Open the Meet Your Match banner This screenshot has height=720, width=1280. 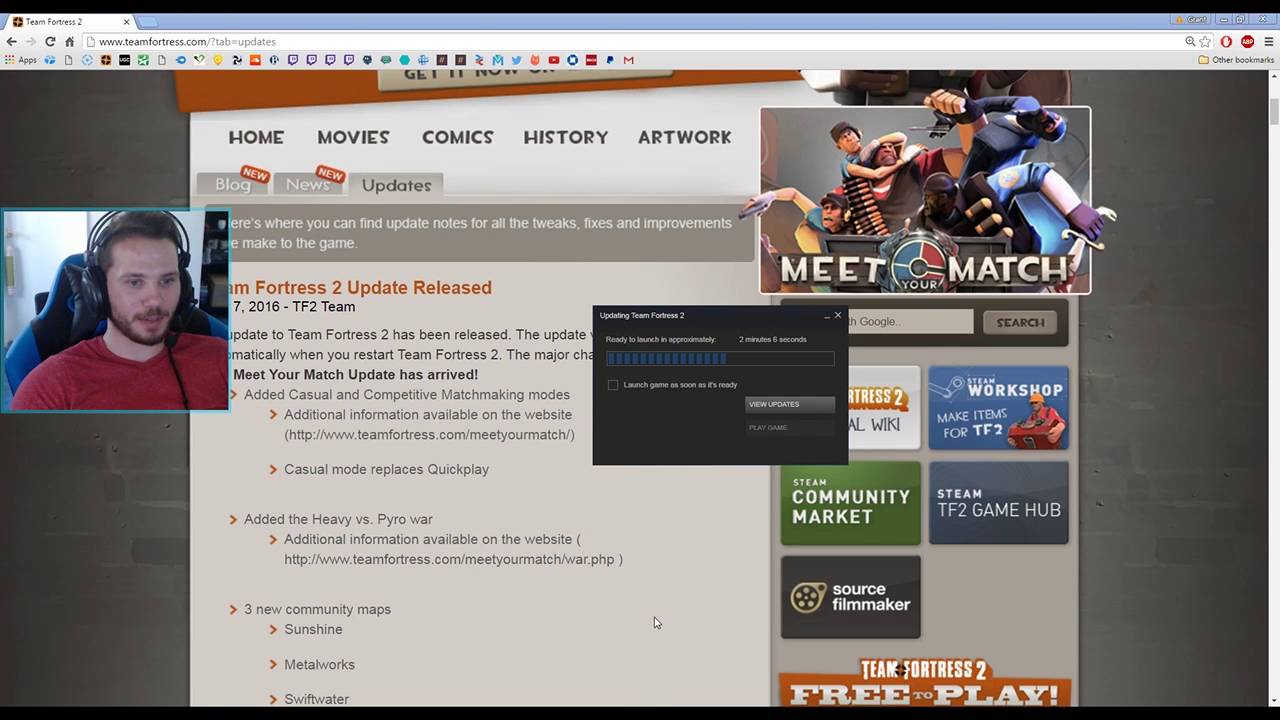(925, 200)
